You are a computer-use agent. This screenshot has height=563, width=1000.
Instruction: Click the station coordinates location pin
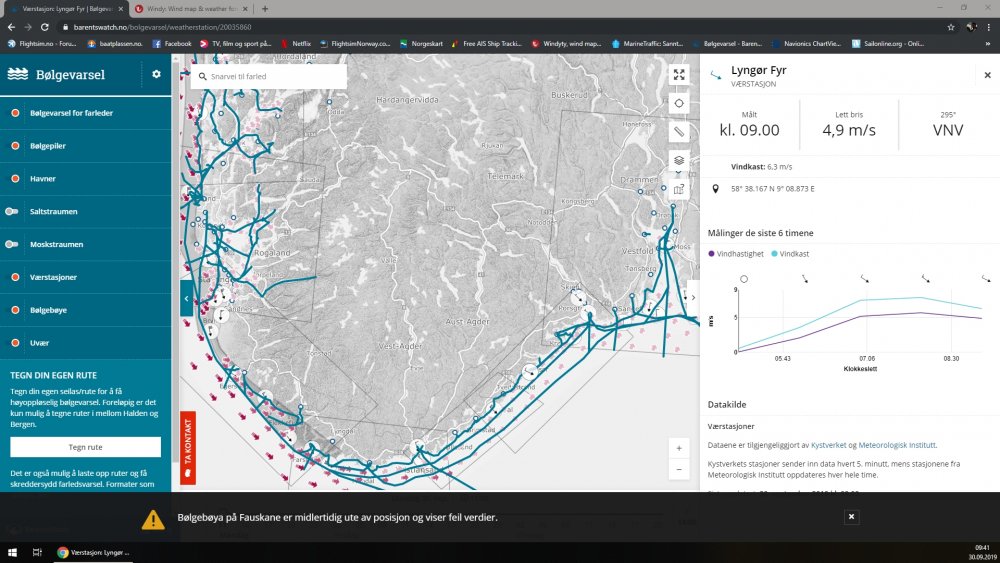pos(716,189)
